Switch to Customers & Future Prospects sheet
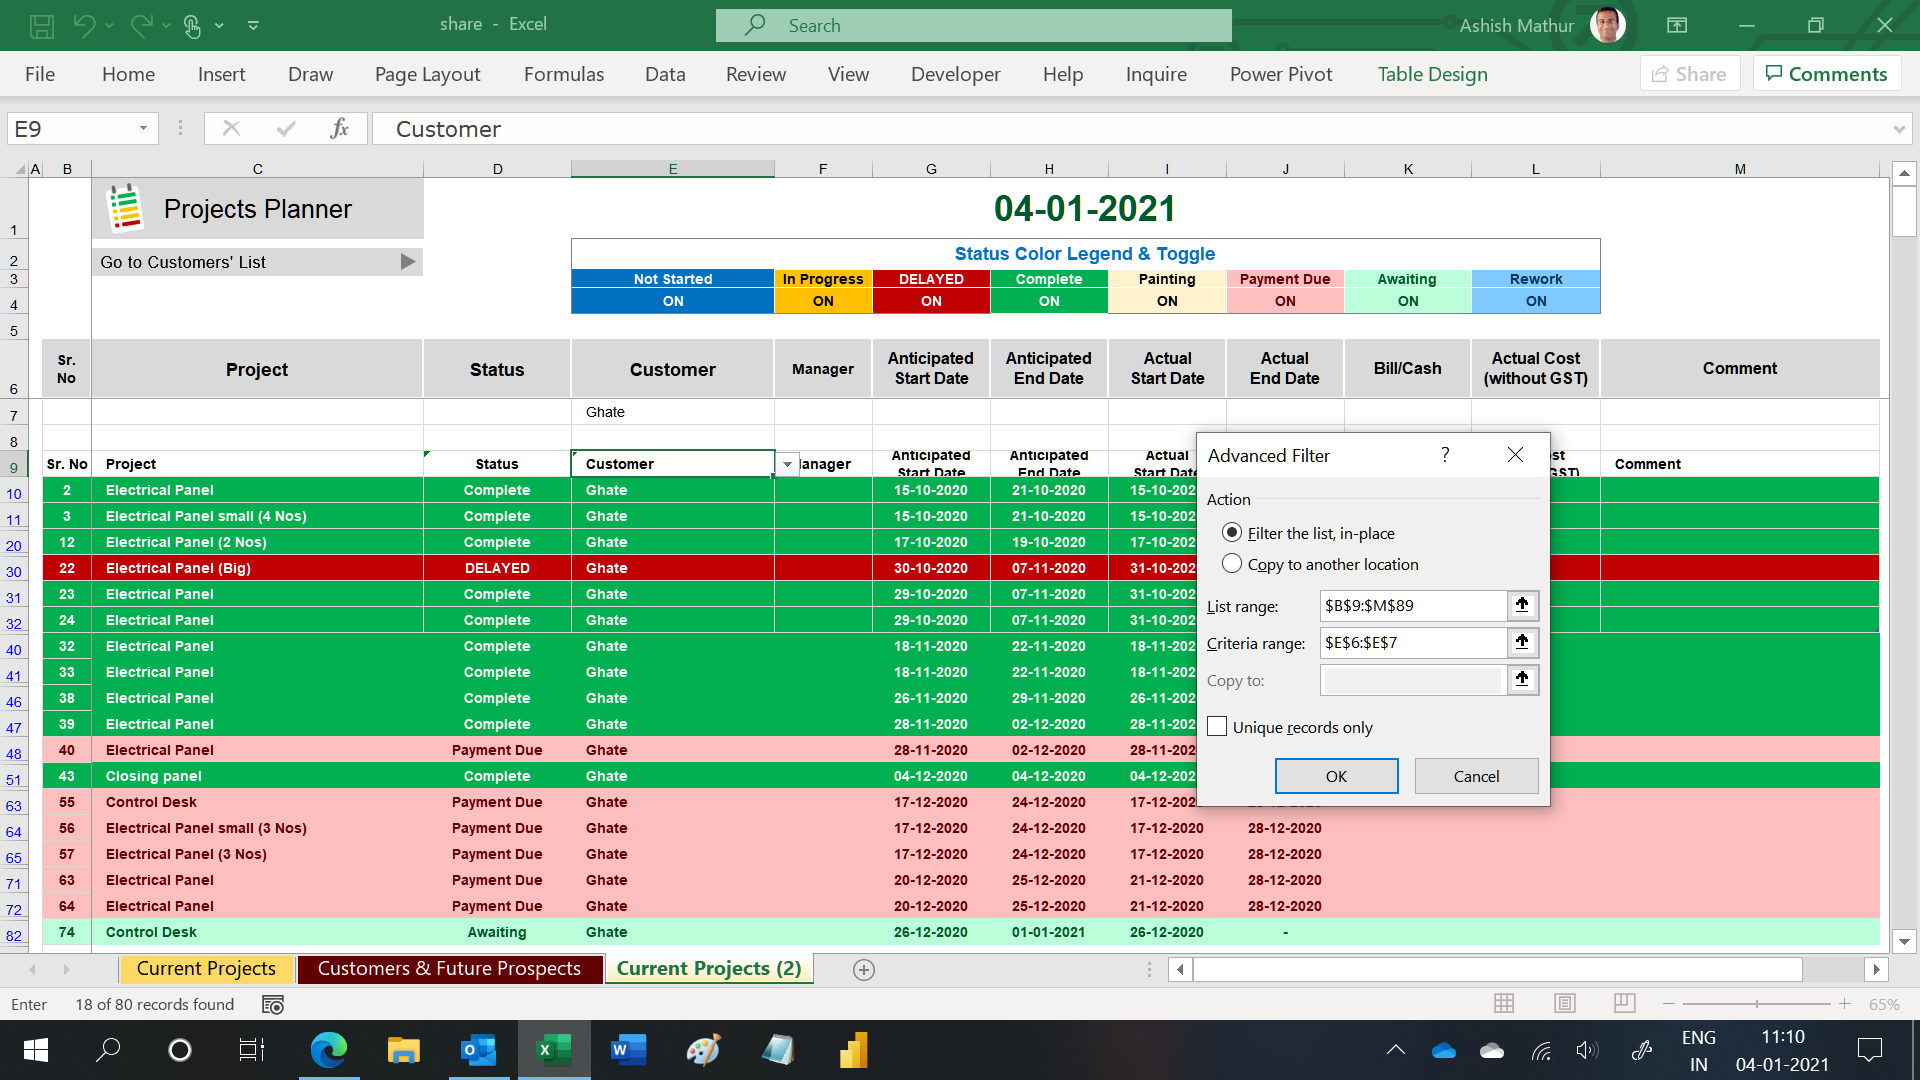Screen dimensions: 1920x1080 coord(449,968)
